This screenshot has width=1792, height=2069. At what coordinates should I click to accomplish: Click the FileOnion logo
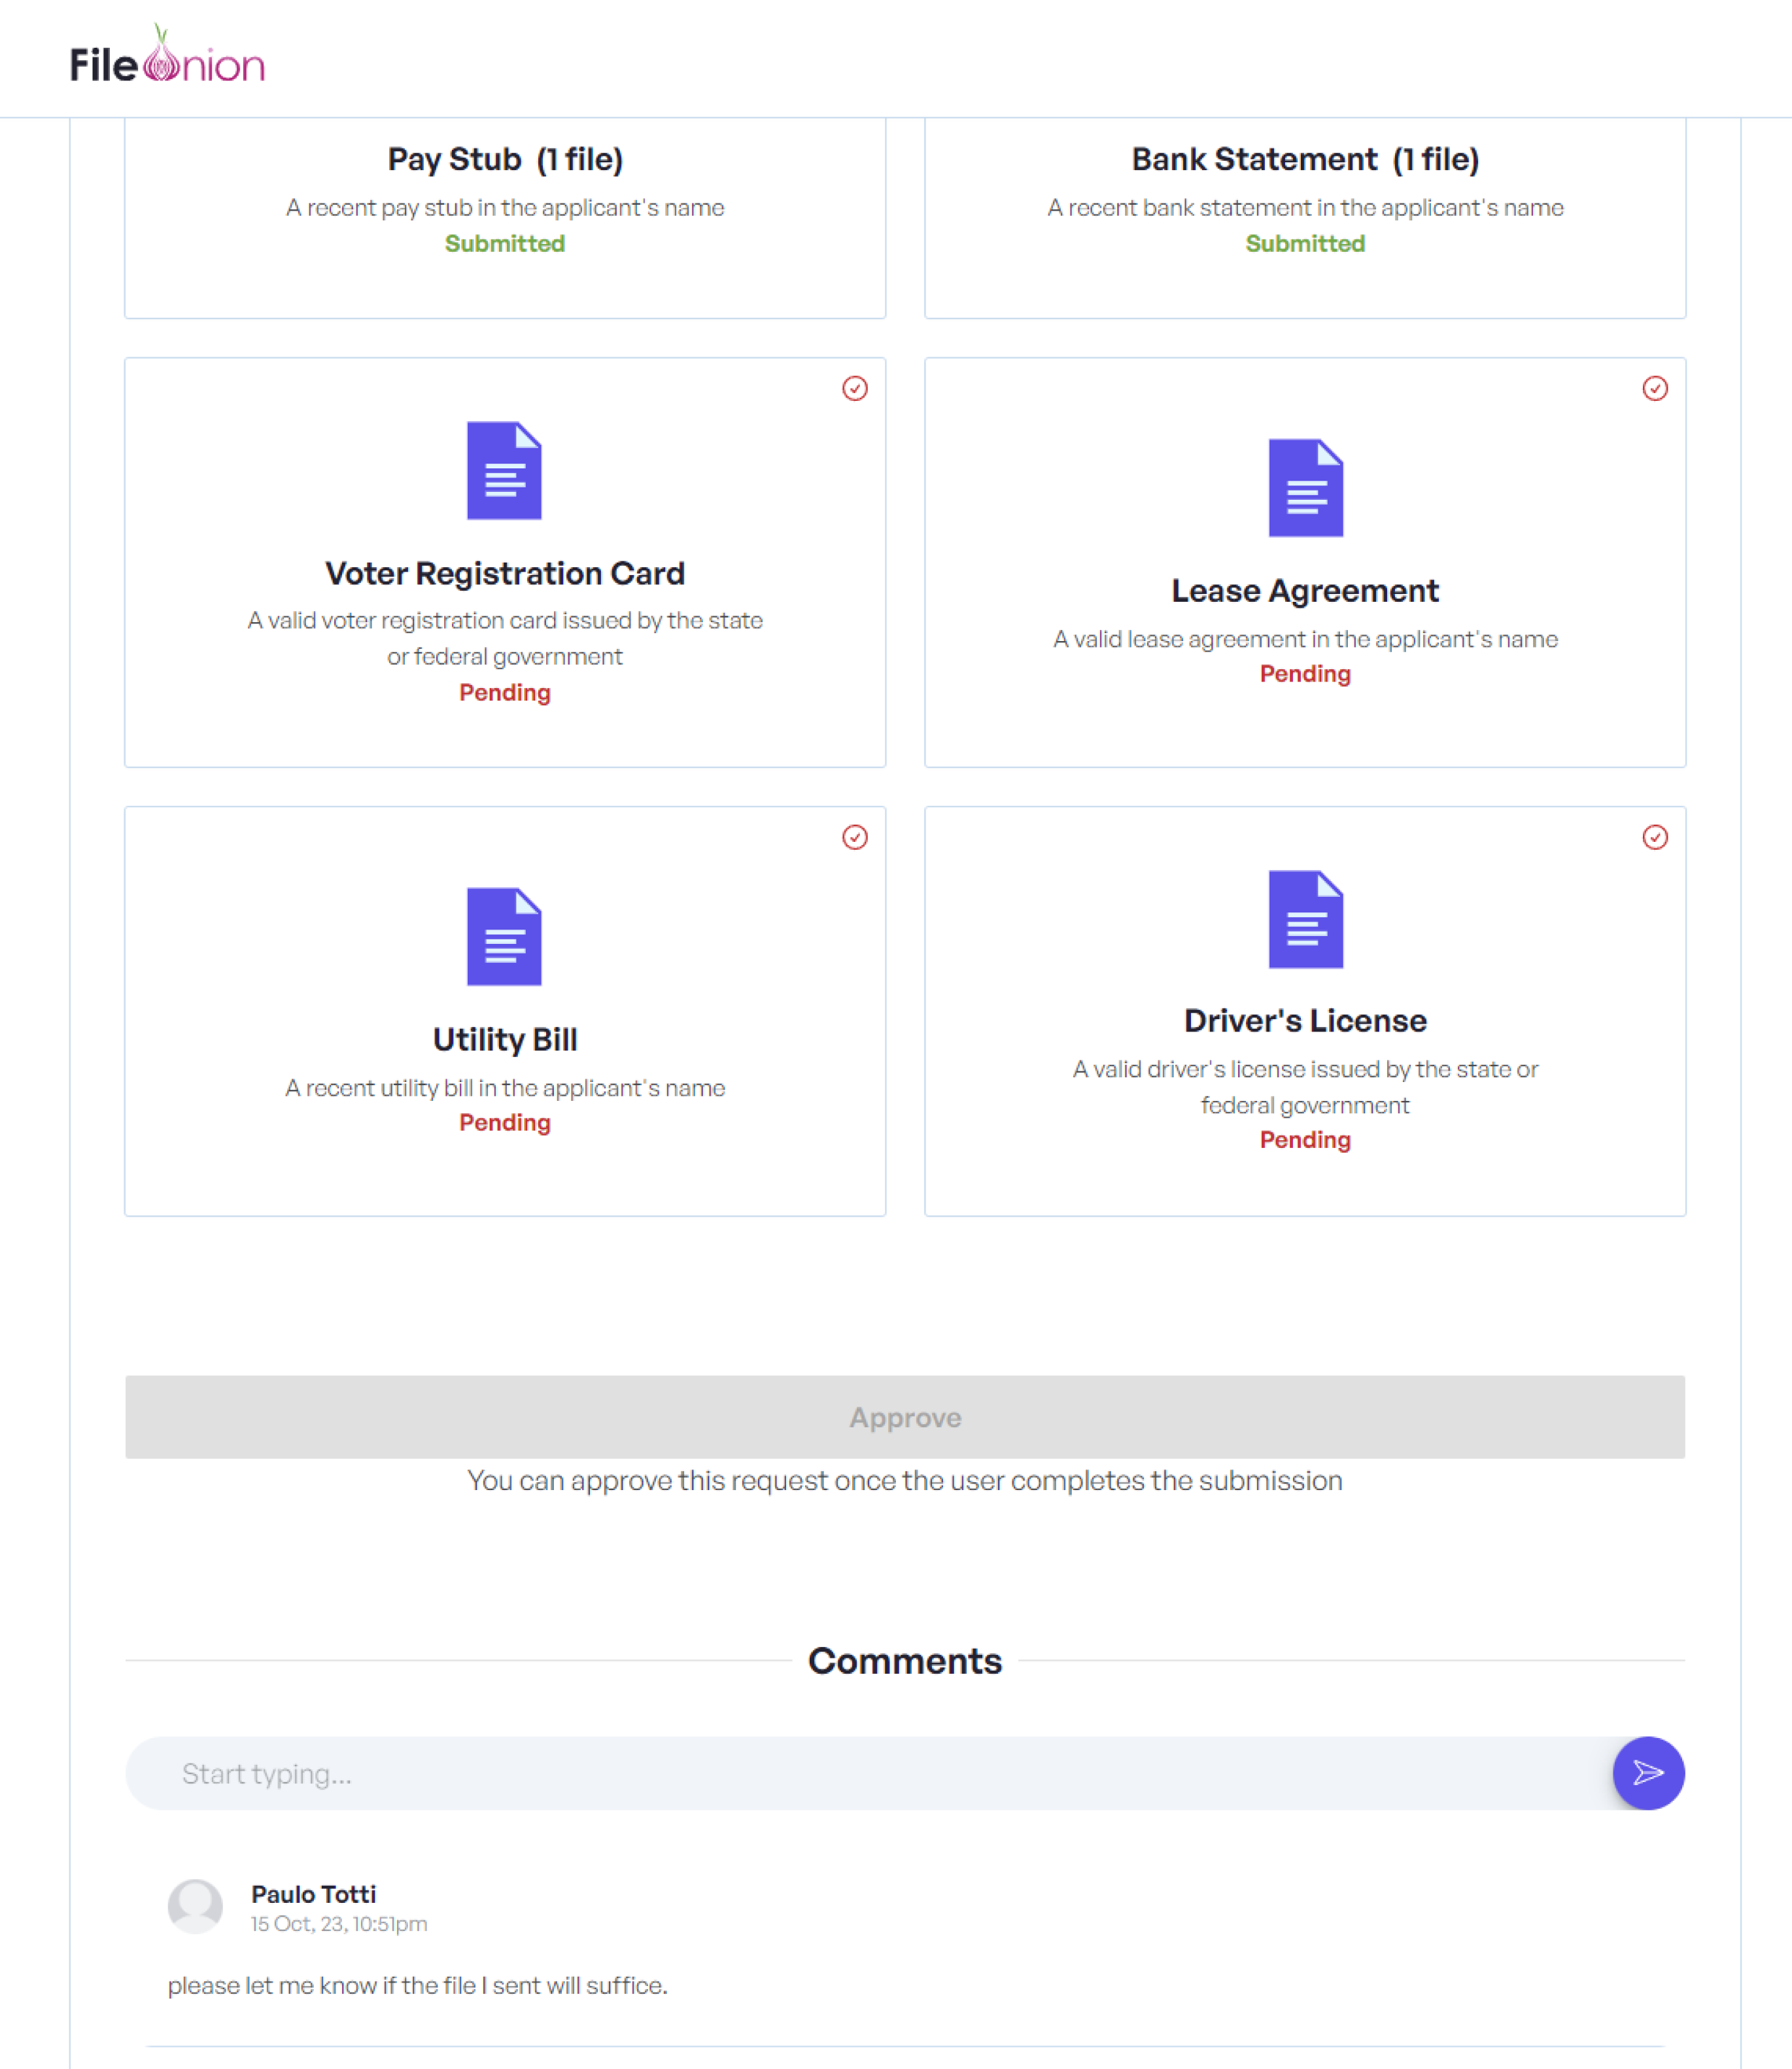[x=167, y=60]
